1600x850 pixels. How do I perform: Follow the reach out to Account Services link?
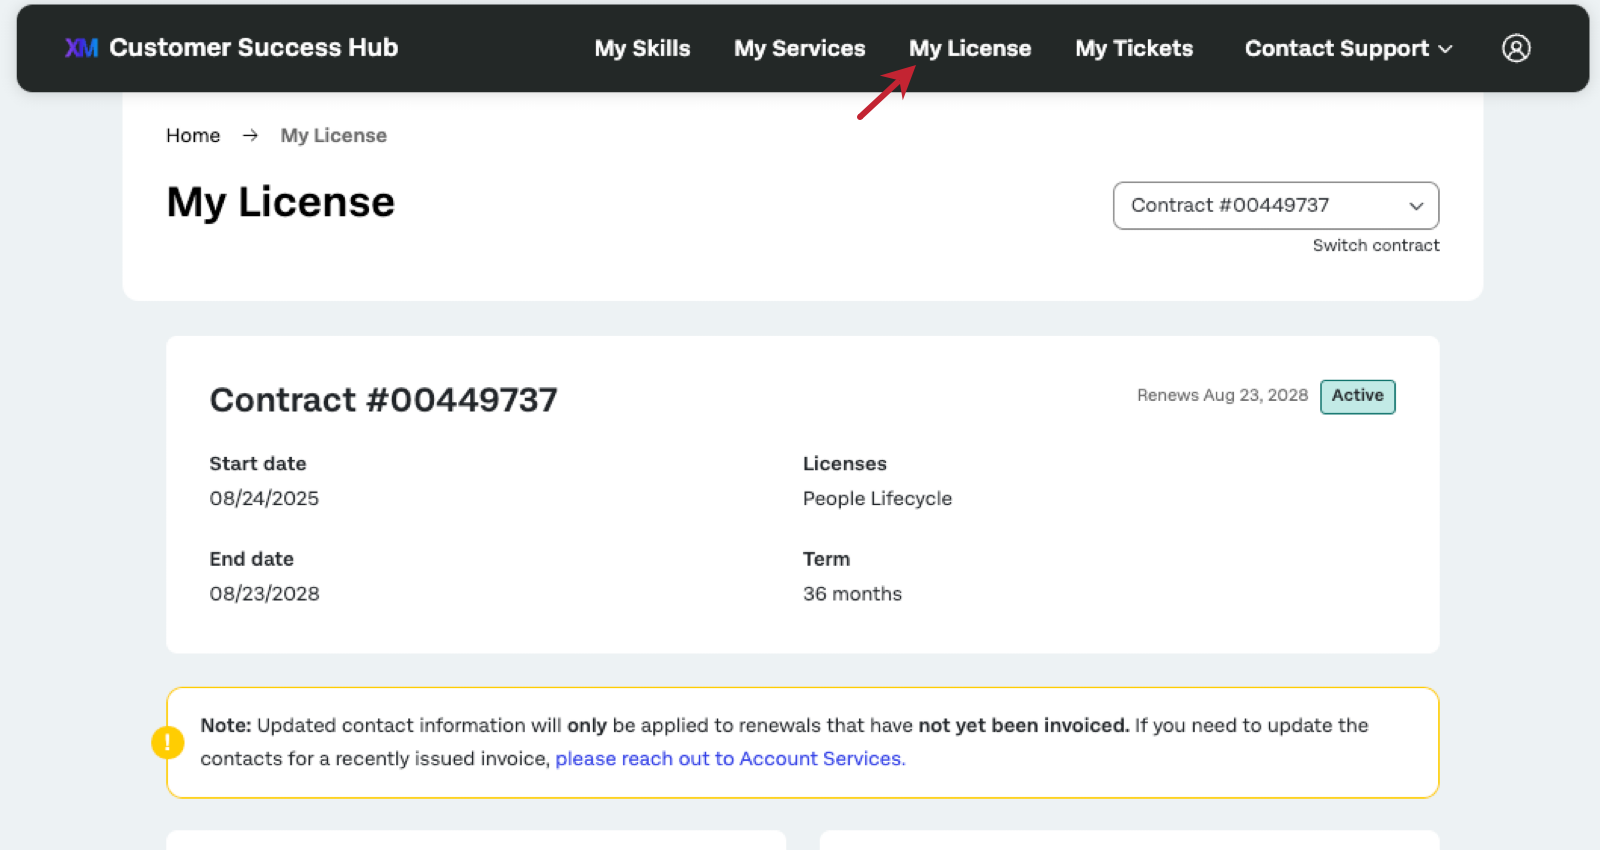730,758
